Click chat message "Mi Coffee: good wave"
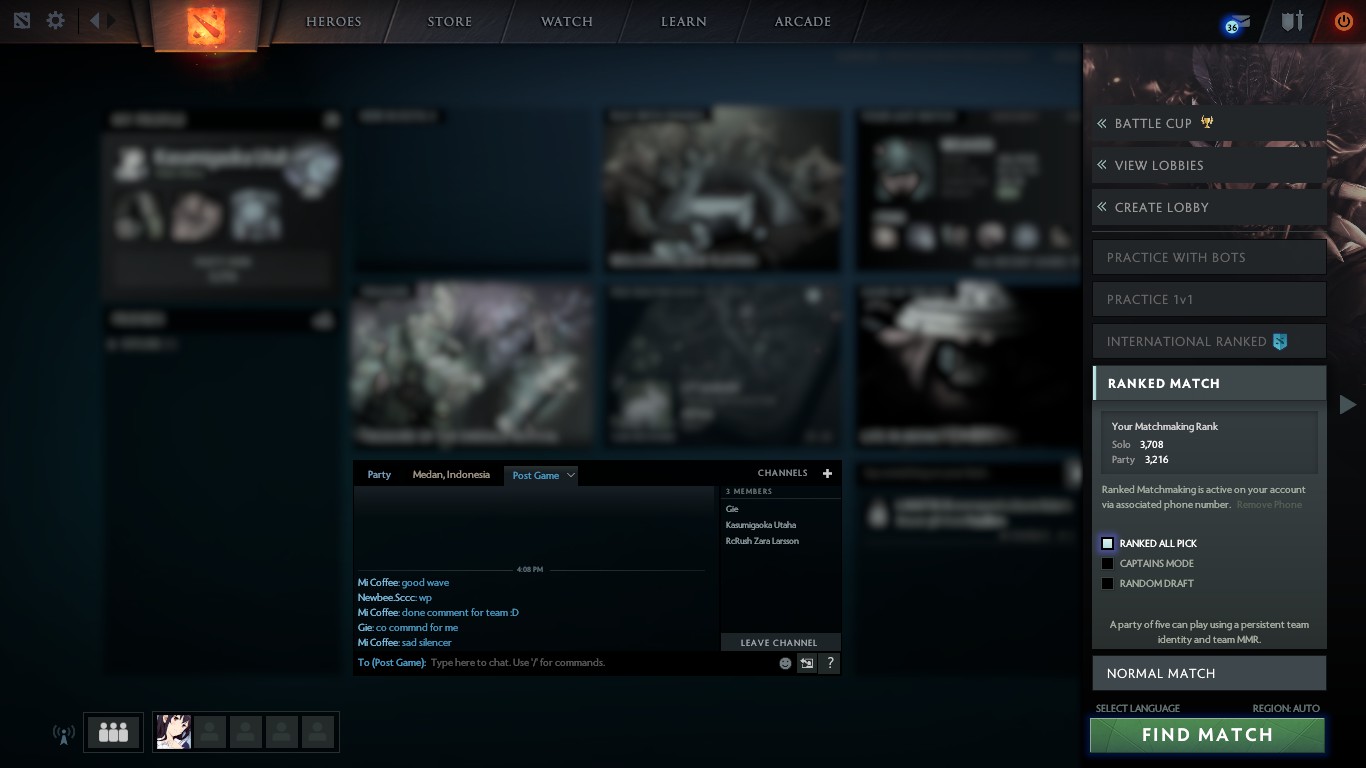Image resolution: width=1366 pixels, height=768 pixels. pyautogui.click(x=404, y=583)
